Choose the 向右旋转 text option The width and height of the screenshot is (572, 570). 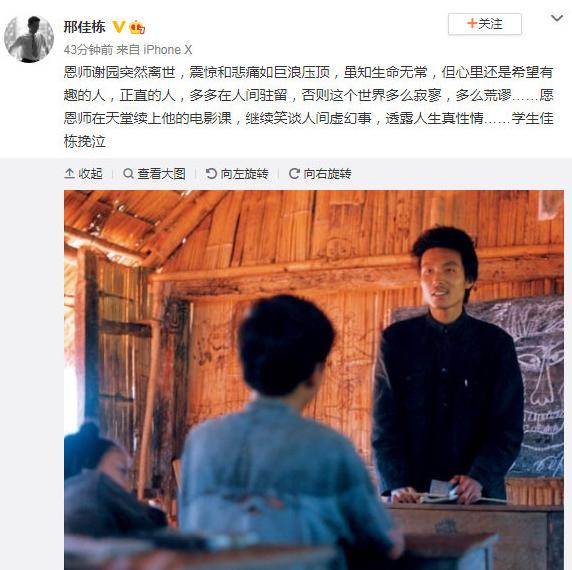coord(328,174)
